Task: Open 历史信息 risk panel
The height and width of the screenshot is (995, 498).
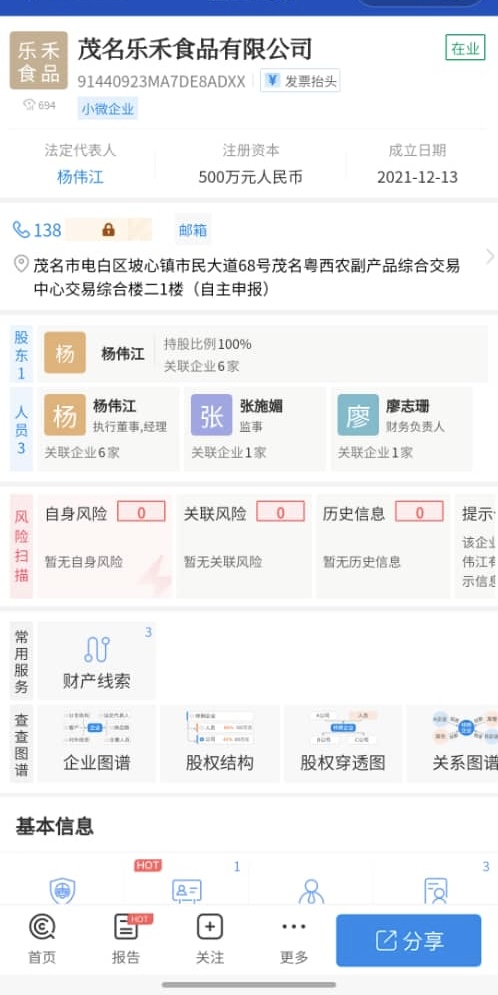Action: (x=383, y=546)
